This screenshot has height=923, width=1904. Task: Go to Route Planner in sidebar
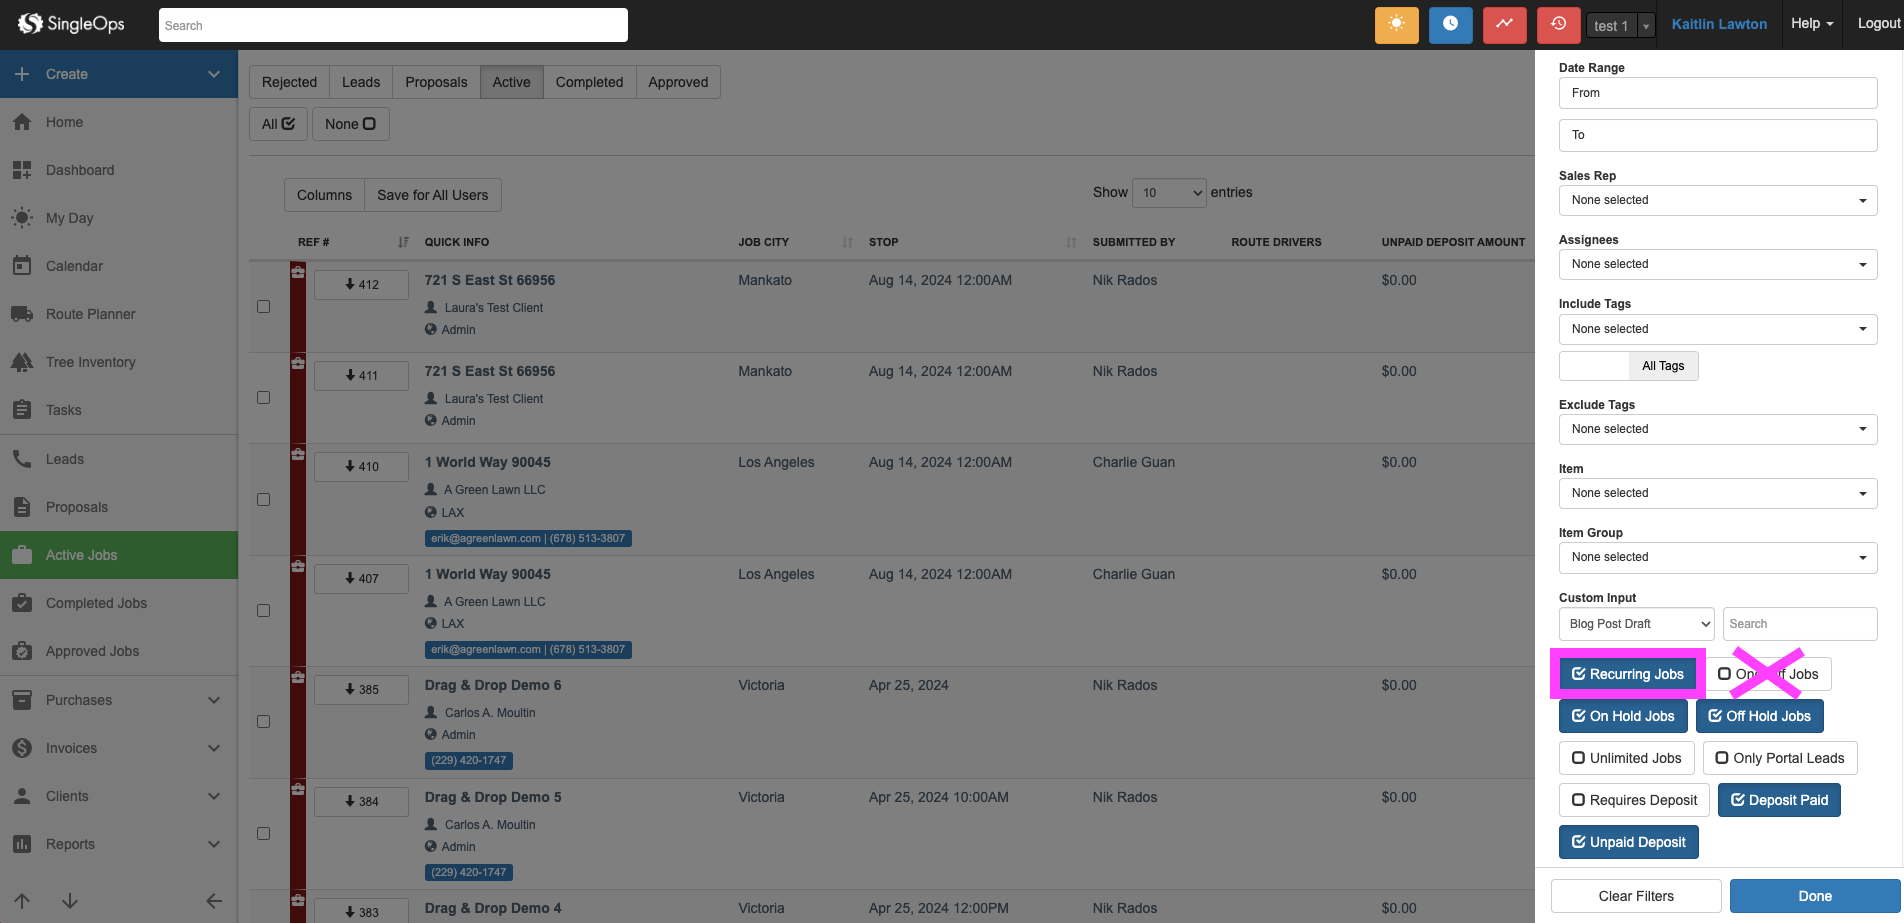(x=90, y=314)
